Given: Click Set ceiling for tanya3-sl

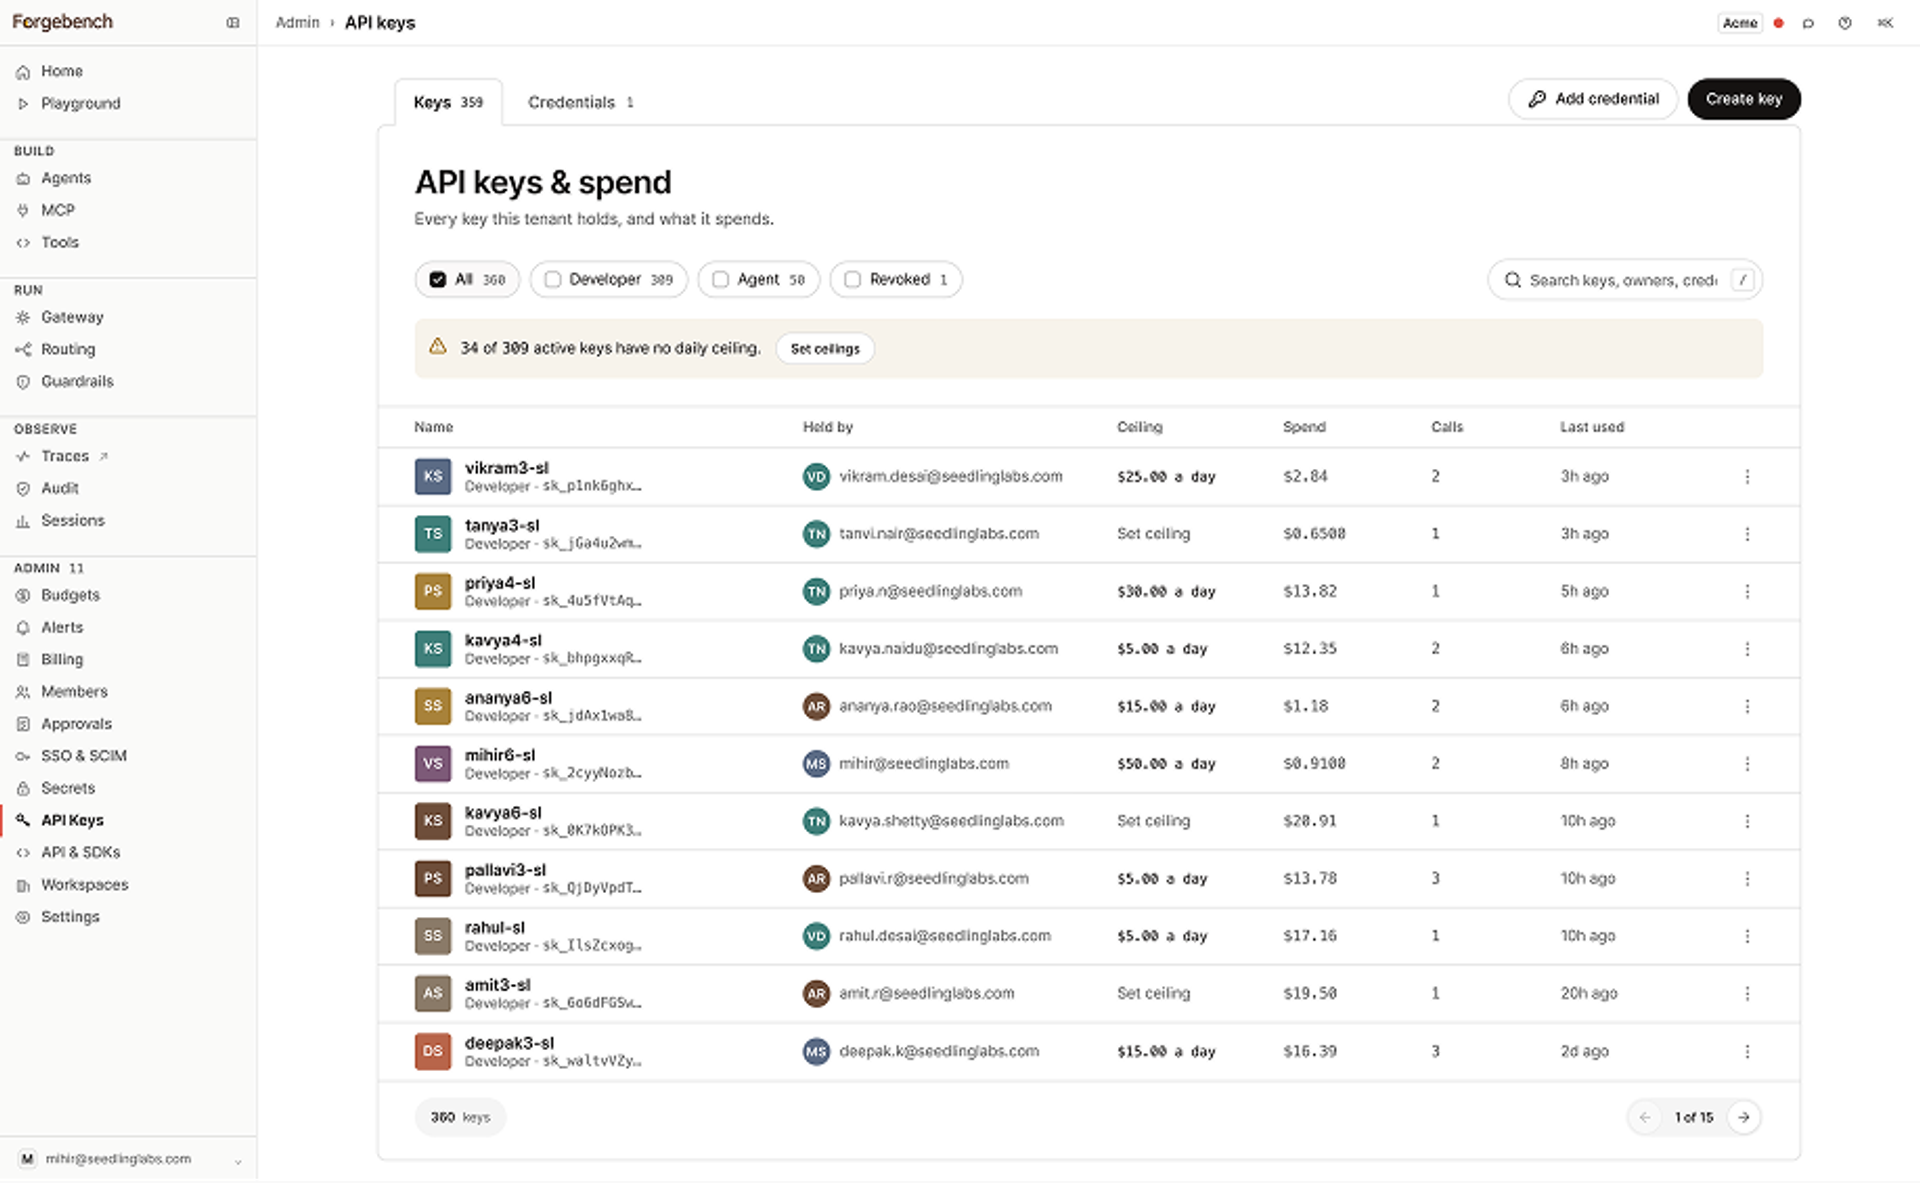Looking at the screenshot, I should (x=1153, y=534).
